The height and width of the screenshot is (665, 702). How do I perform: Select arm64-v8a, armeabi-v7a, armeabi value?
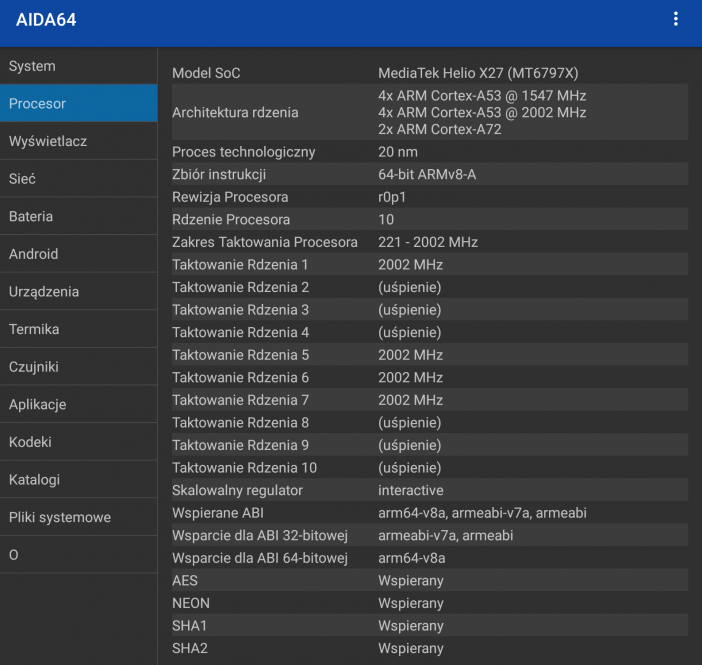tap(482, 513)
